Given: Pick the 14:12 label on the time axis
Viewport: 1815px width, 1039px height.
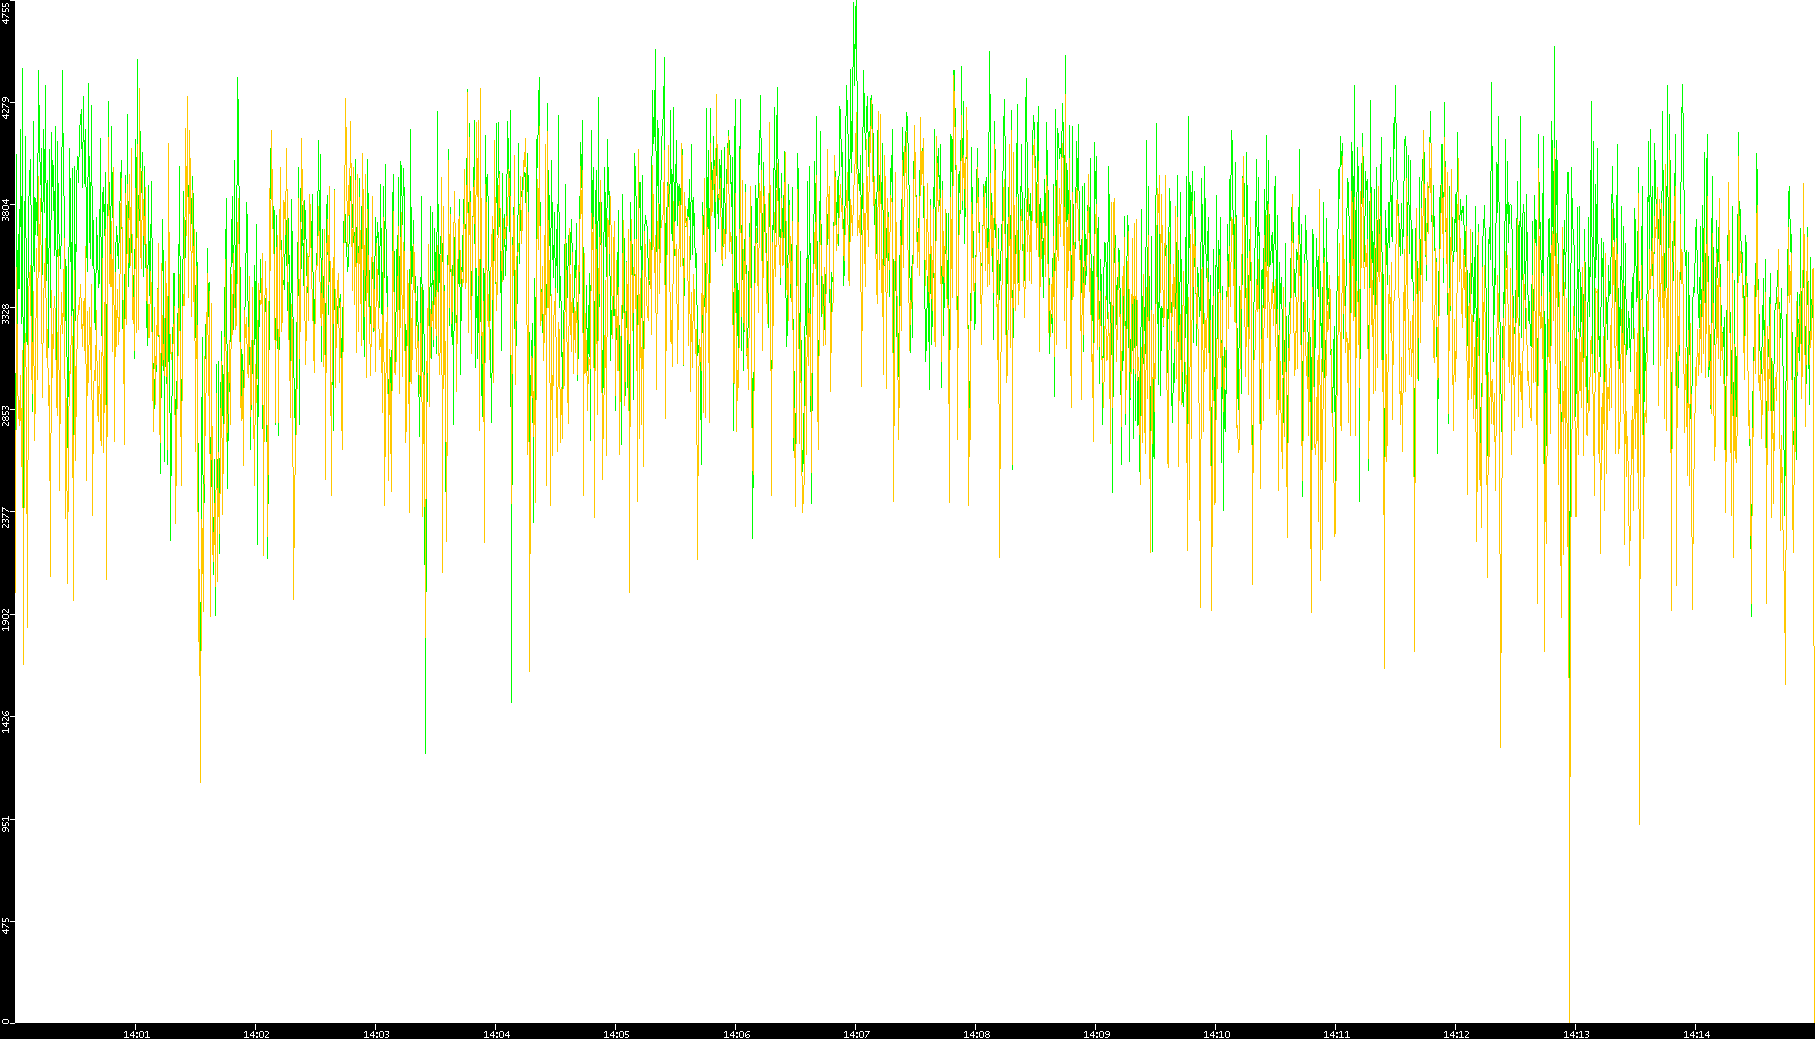Looking at the screenshot, I should (x=1456, y=1034).
